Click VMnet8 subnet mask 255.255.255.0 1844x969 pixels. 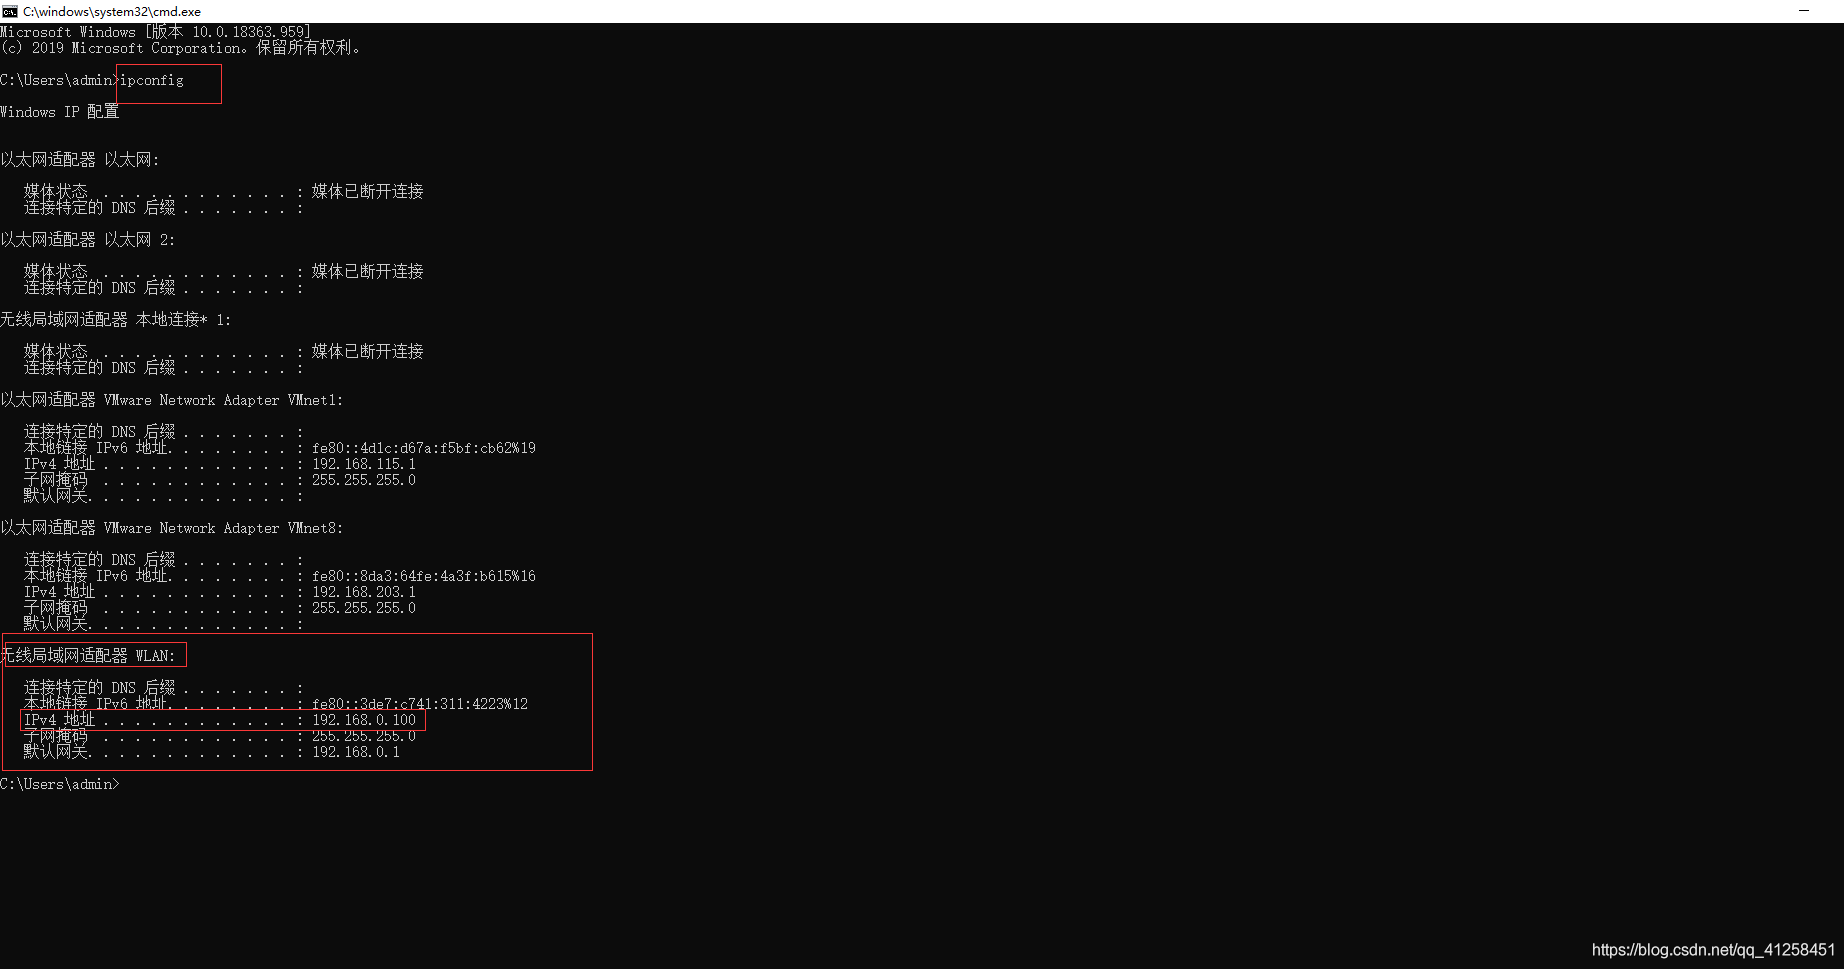pos(364,608)
